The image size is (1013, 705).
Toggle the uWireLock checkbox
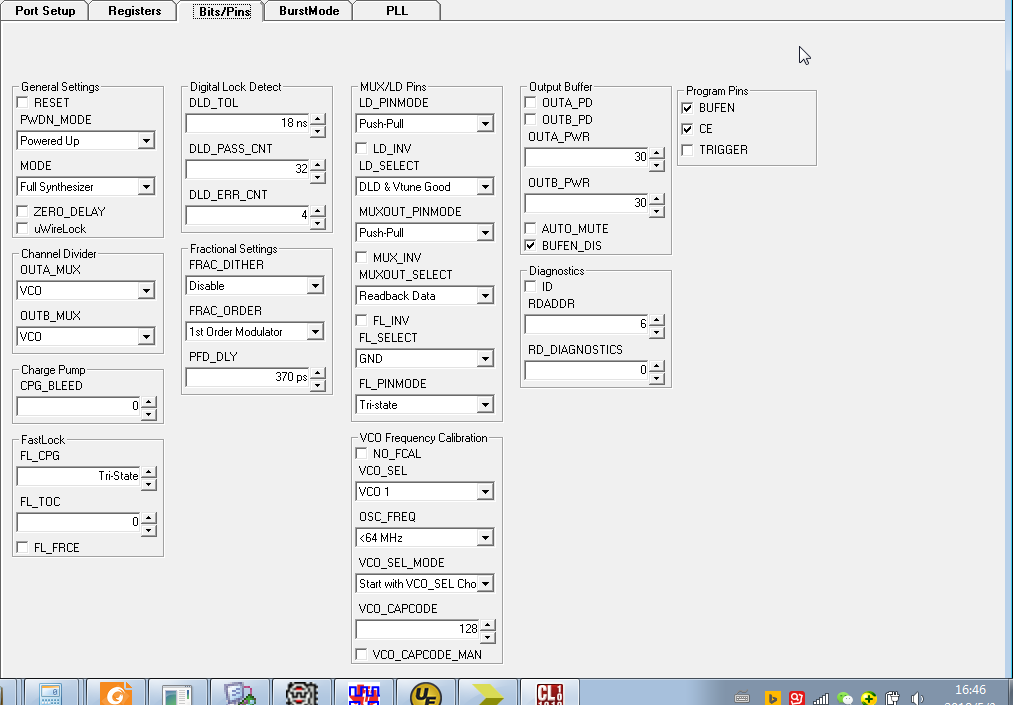coord(23,228)
